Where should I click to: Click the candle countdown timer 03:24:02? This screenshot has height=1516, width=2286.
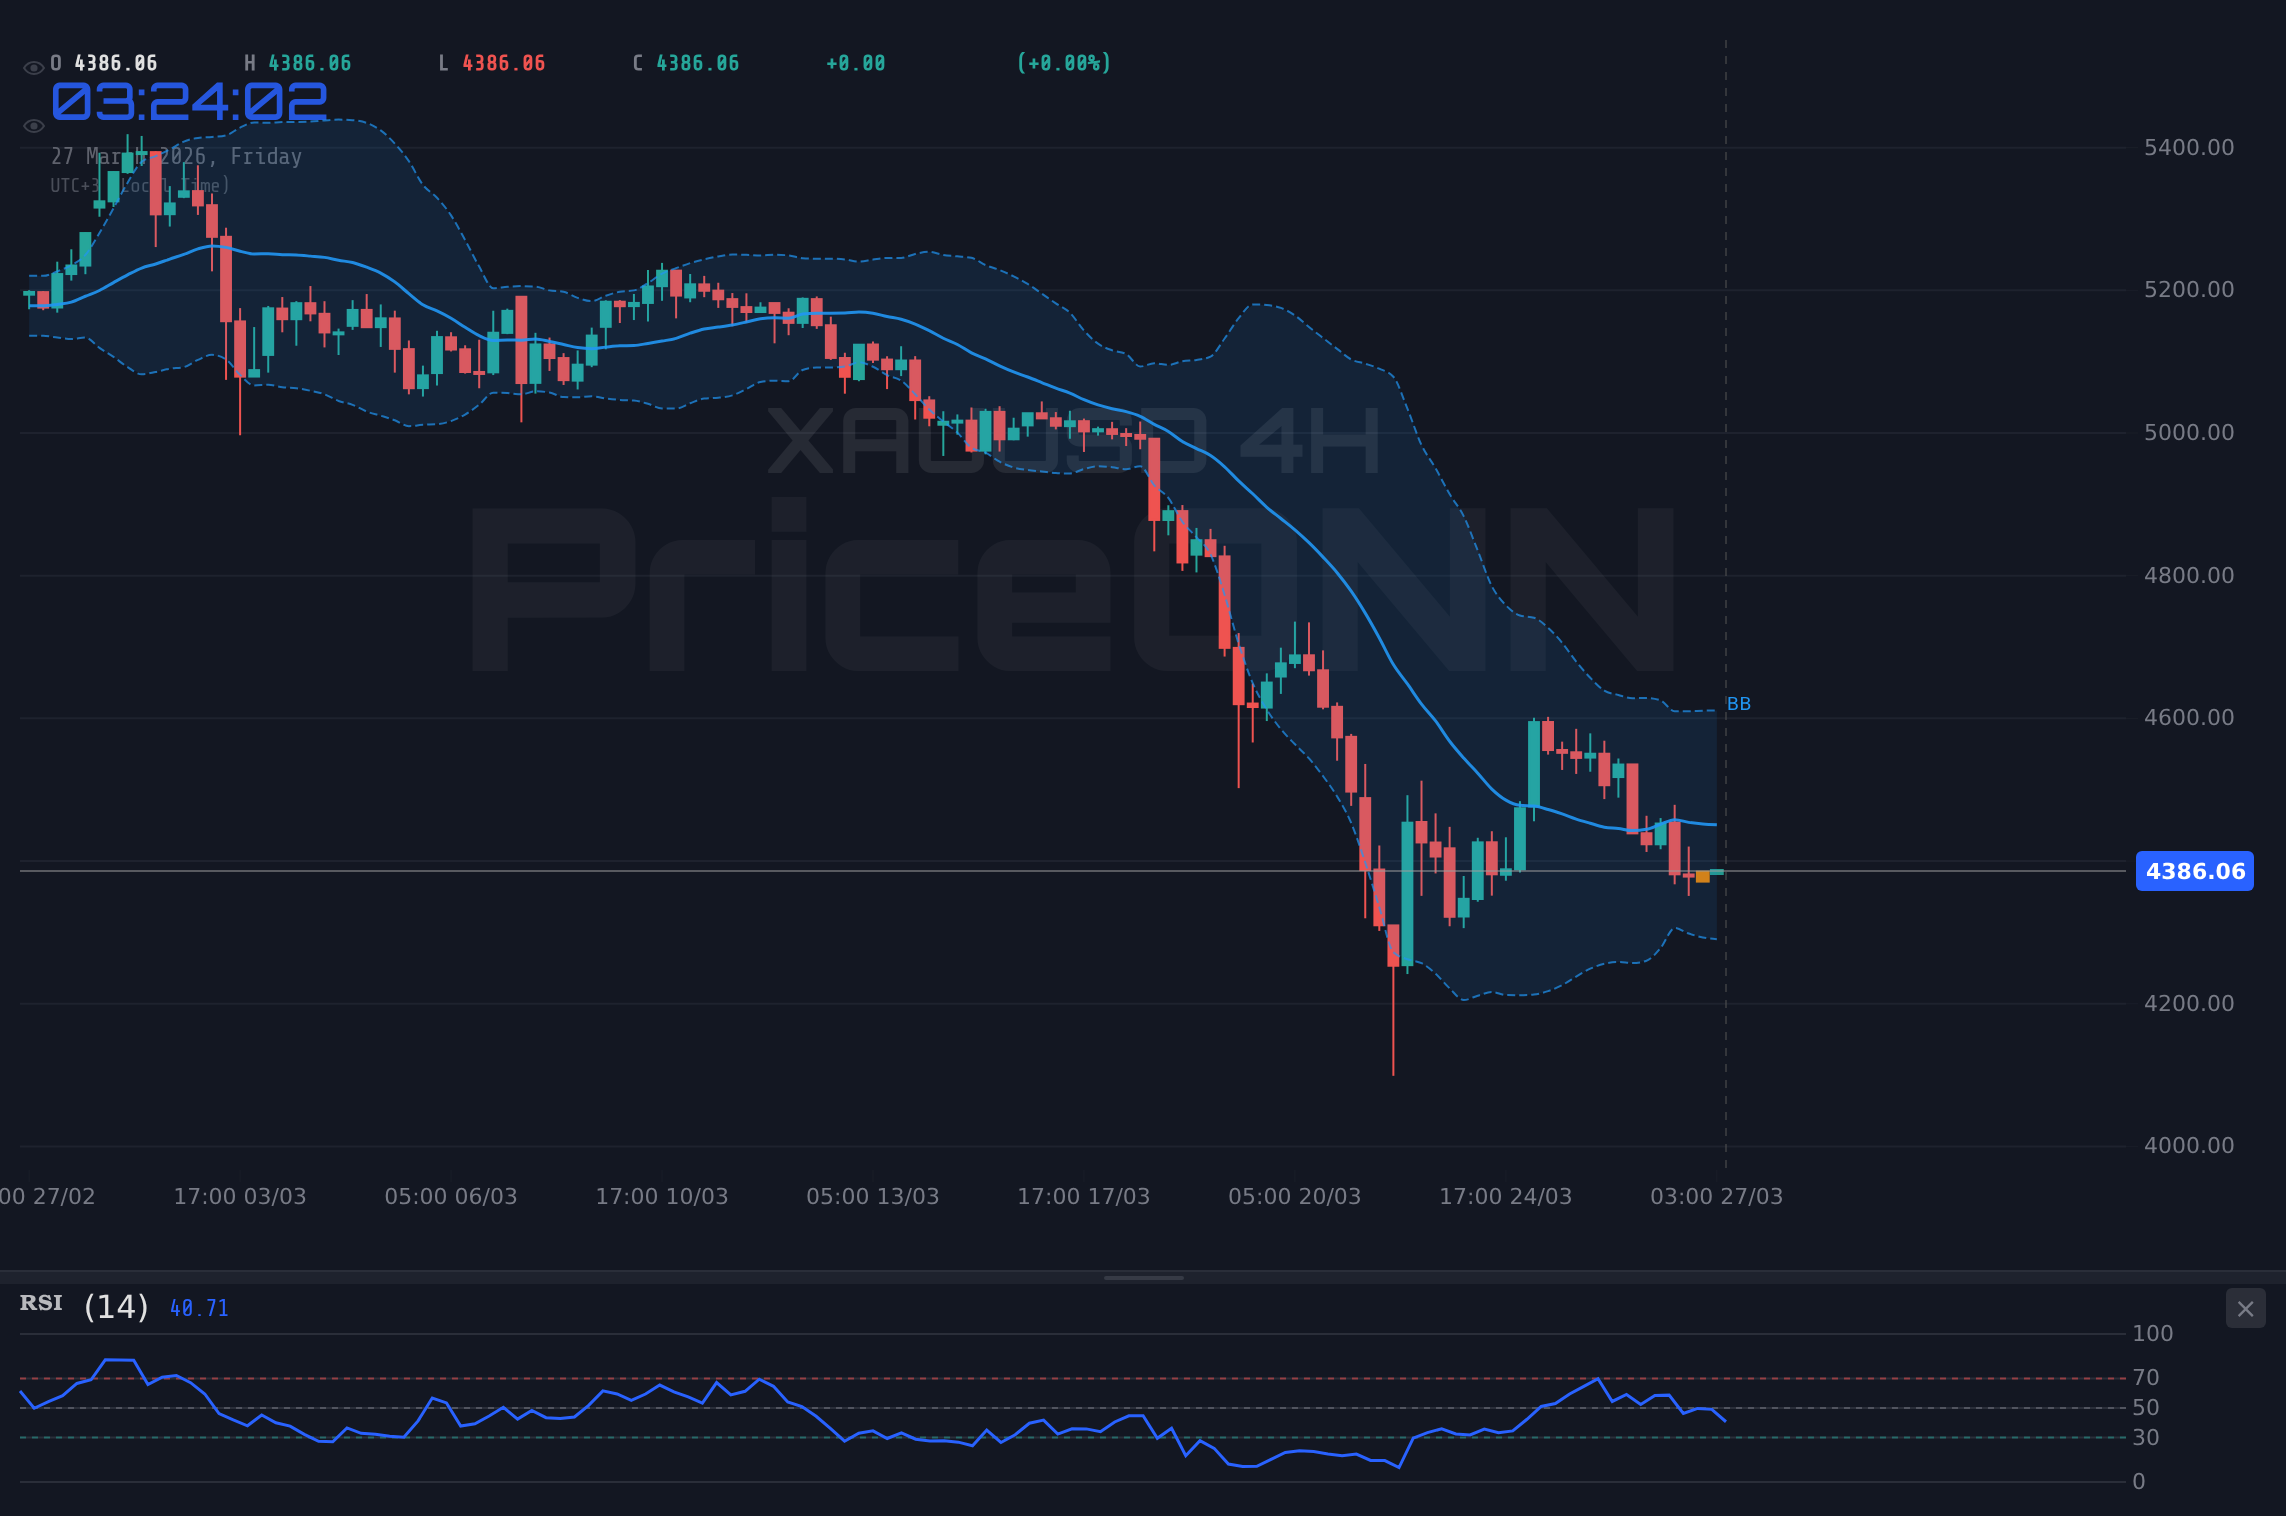pyautogui.click(x=189, y=100)
